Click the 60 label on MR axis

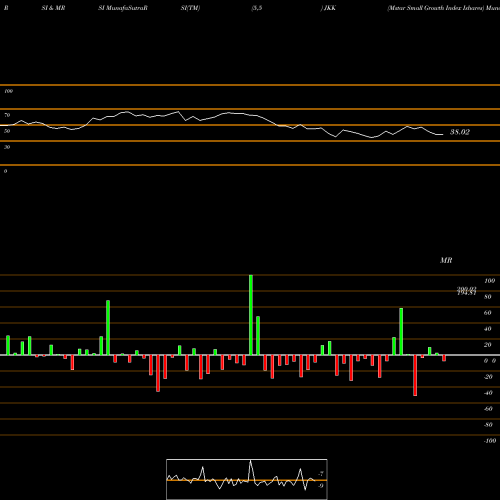[488, 313]
